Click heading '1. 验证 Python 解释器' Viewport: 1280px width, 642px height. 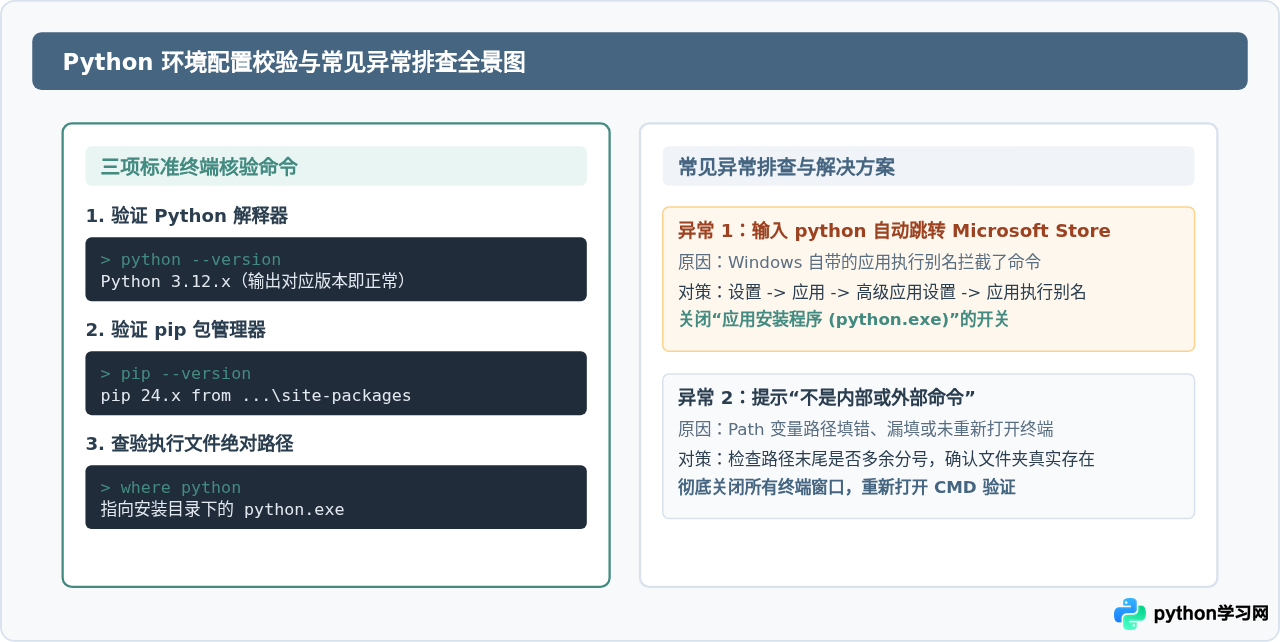pos(187,216)
